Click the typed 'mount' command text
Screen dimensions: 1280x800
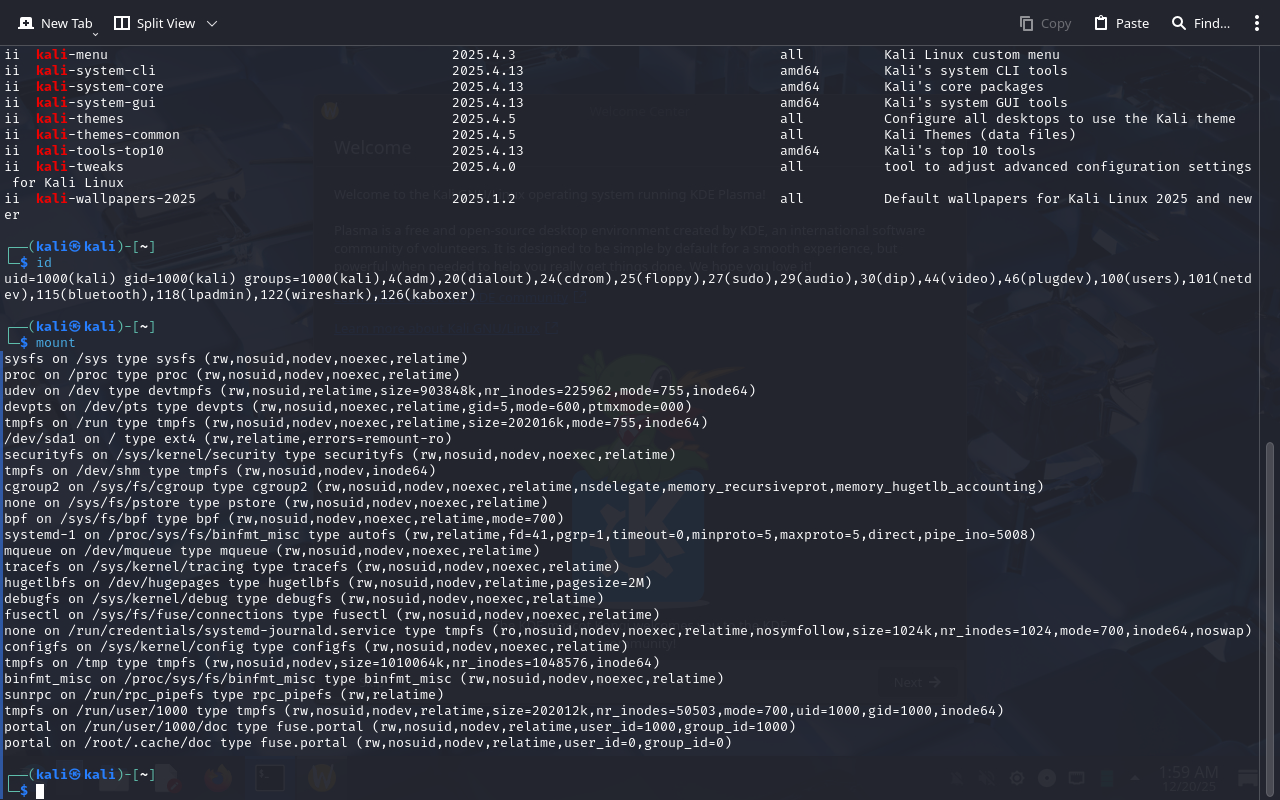pos(56,343)
